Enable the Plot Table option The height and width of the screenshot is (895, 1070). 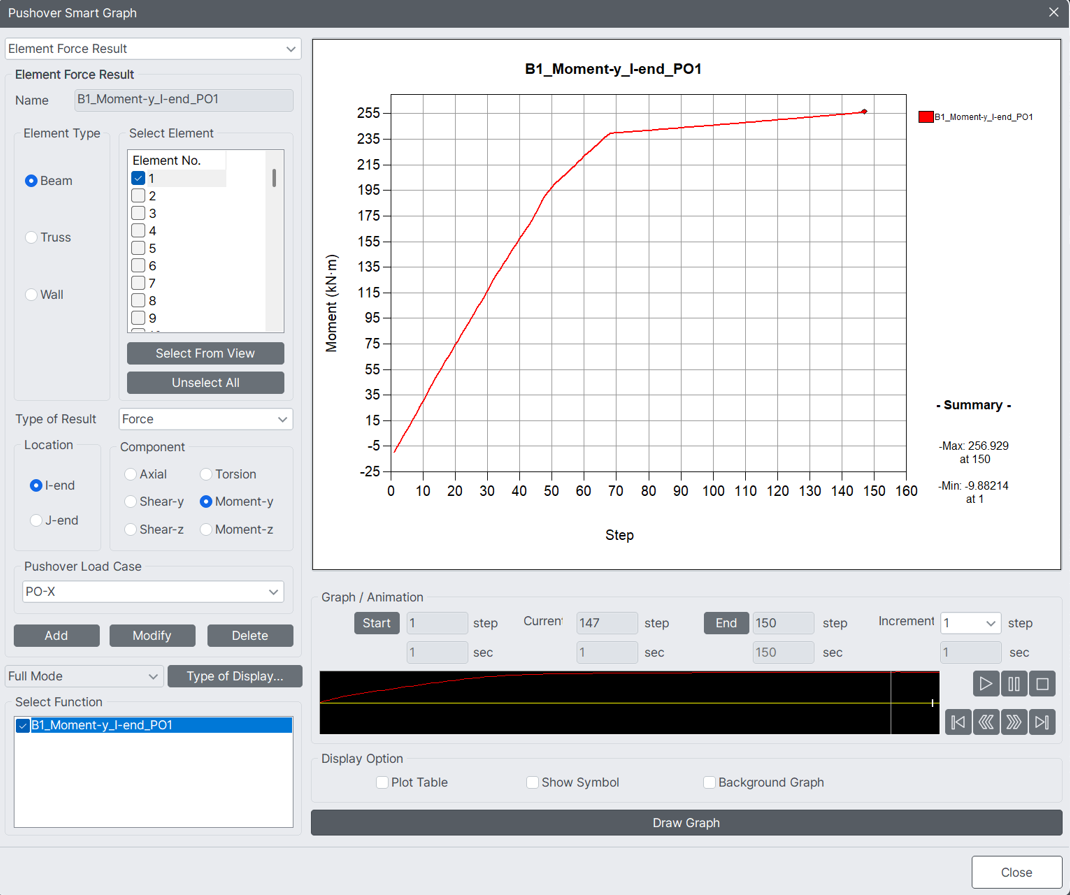click(382, 782)
